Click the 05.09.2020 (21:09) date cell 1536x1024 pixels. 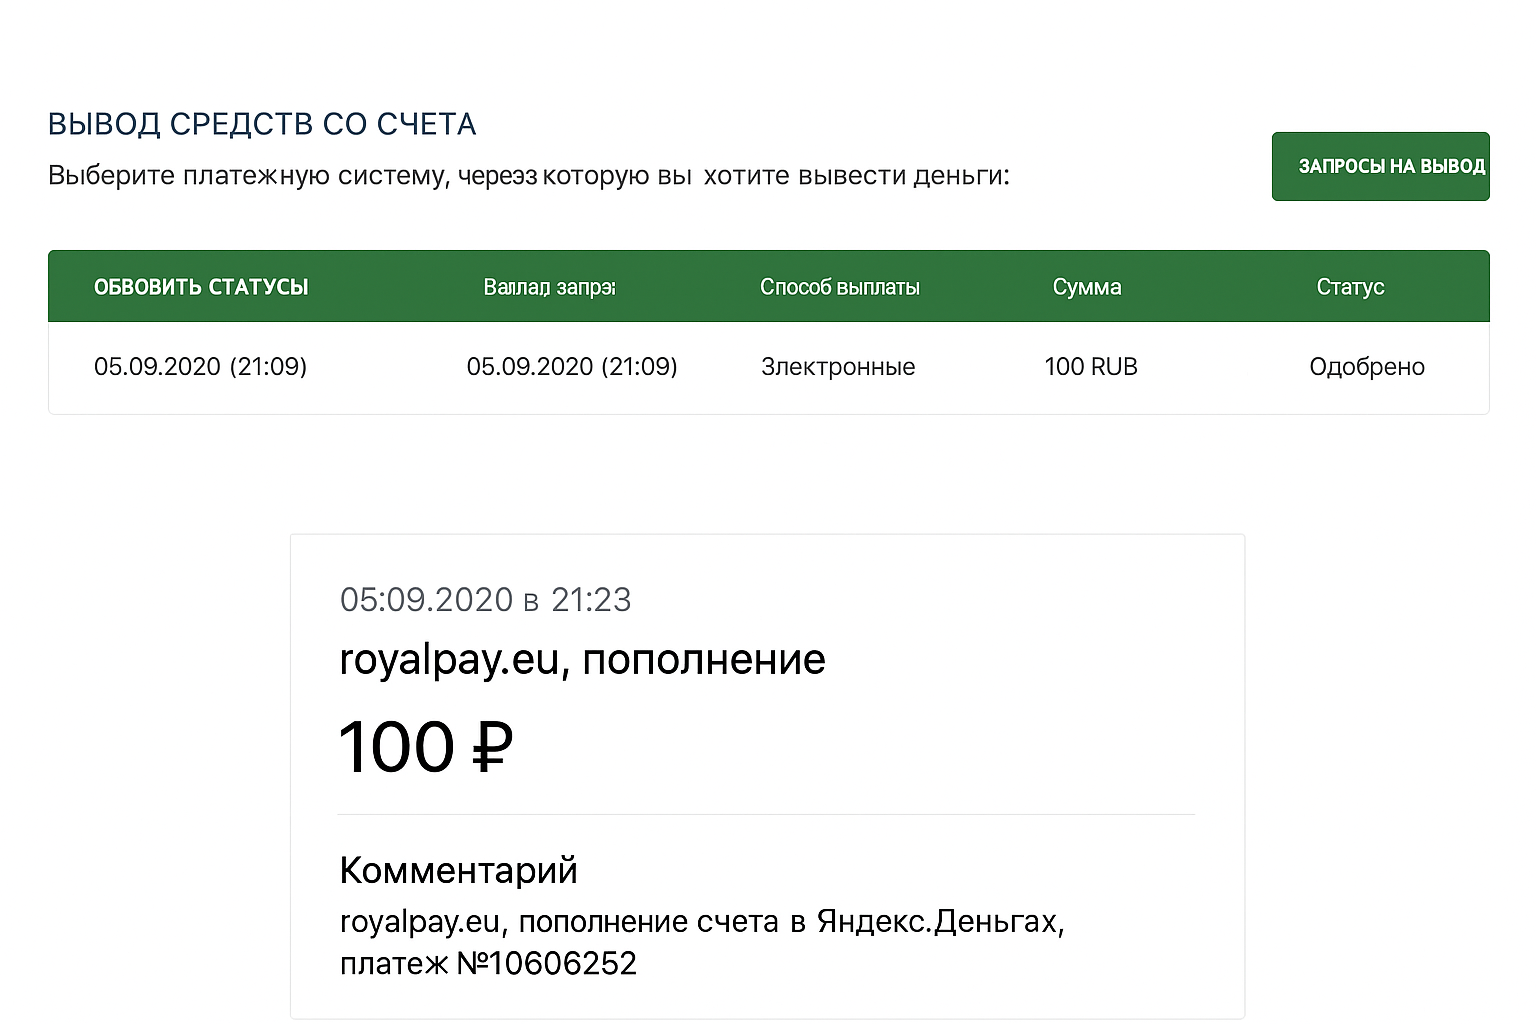click(201, 367)
